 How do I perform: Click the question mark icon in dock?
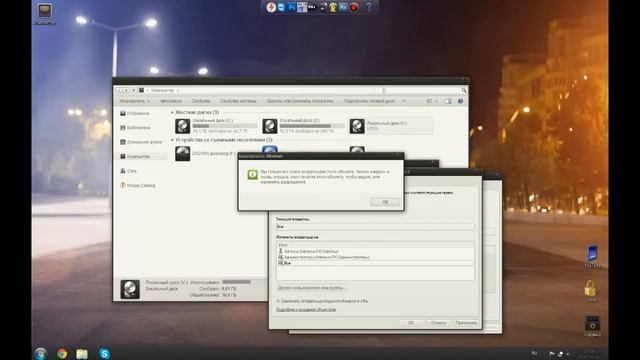click(x=369, y=7)
